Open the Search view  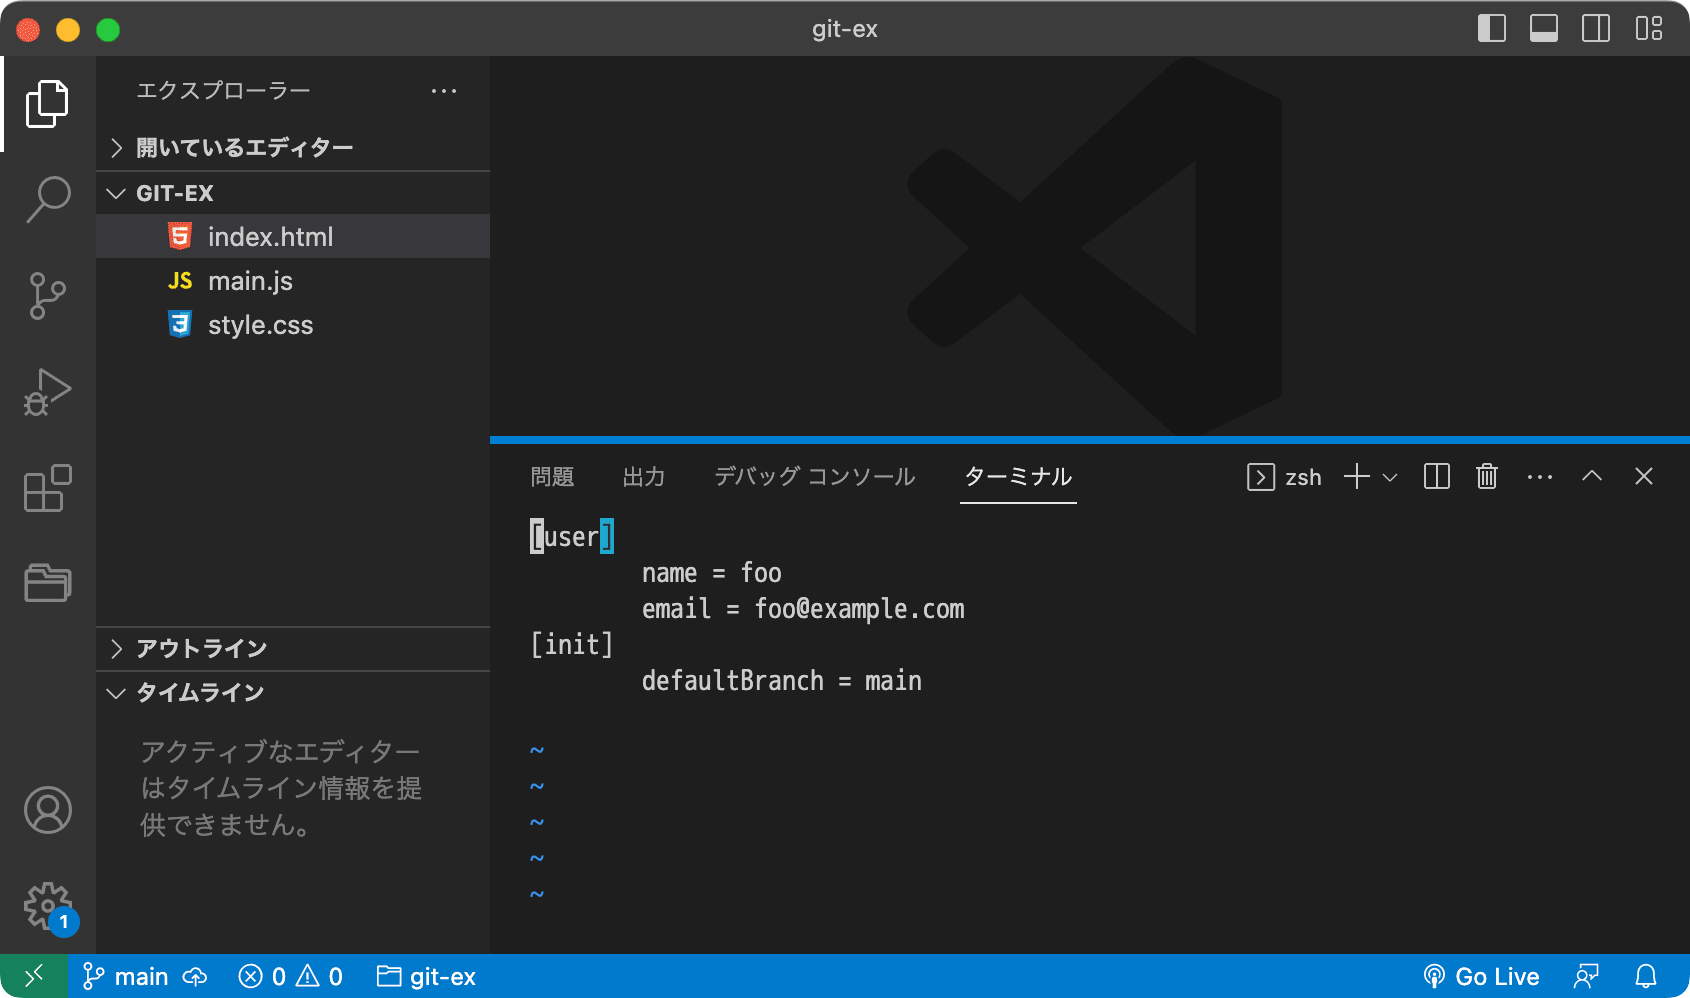click(x=47, y=199)
